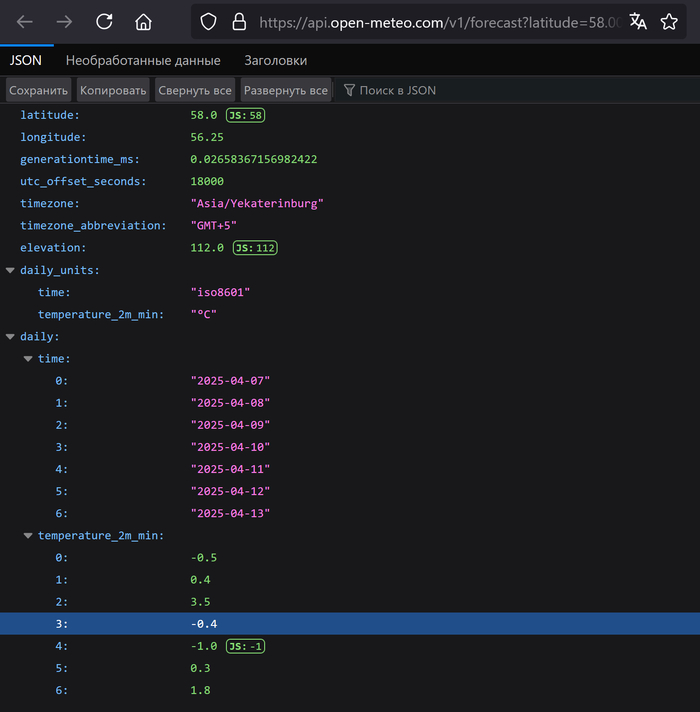Switch to Необработанные данные tab
This screenshot has height=712, width=700.
[x=143, y=61]
